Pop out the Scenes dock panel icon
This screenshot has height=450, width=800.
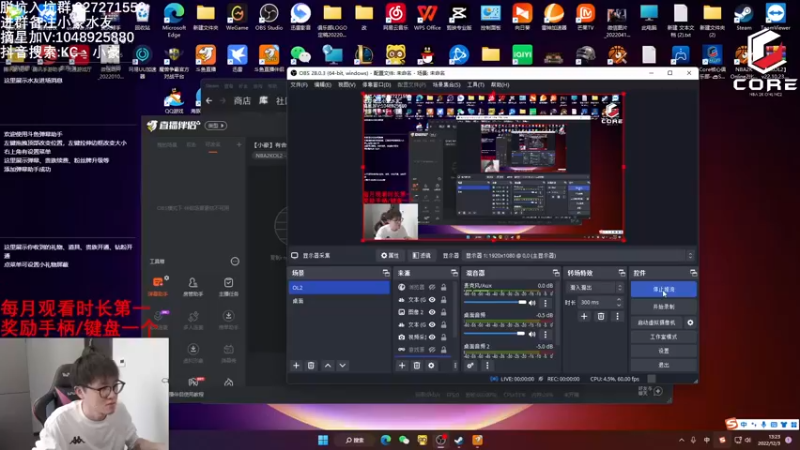(386, 273)
